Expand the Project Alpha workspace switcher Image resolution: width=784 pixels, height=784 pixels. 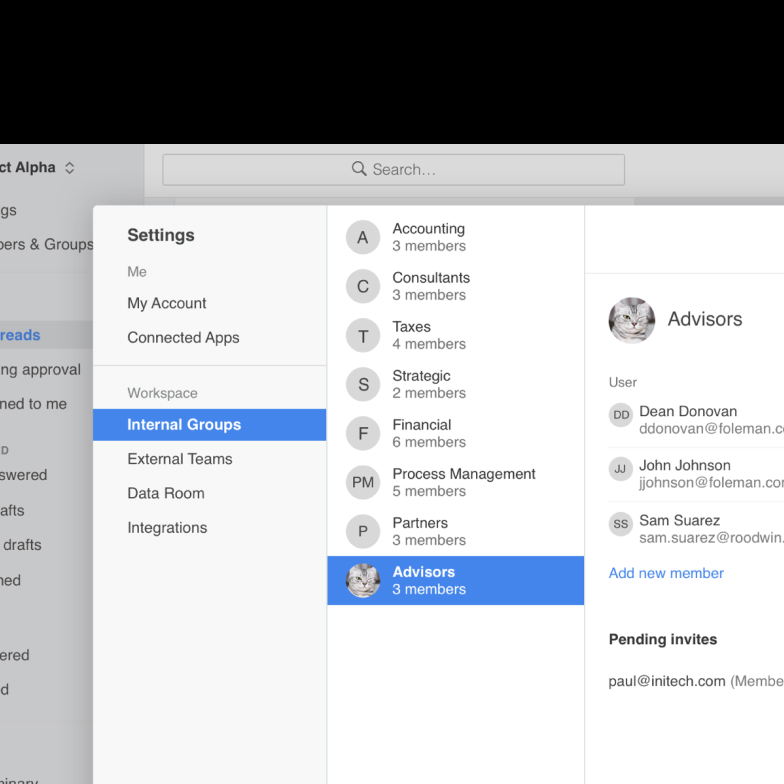pyautogui.click(x=69, y=168)
